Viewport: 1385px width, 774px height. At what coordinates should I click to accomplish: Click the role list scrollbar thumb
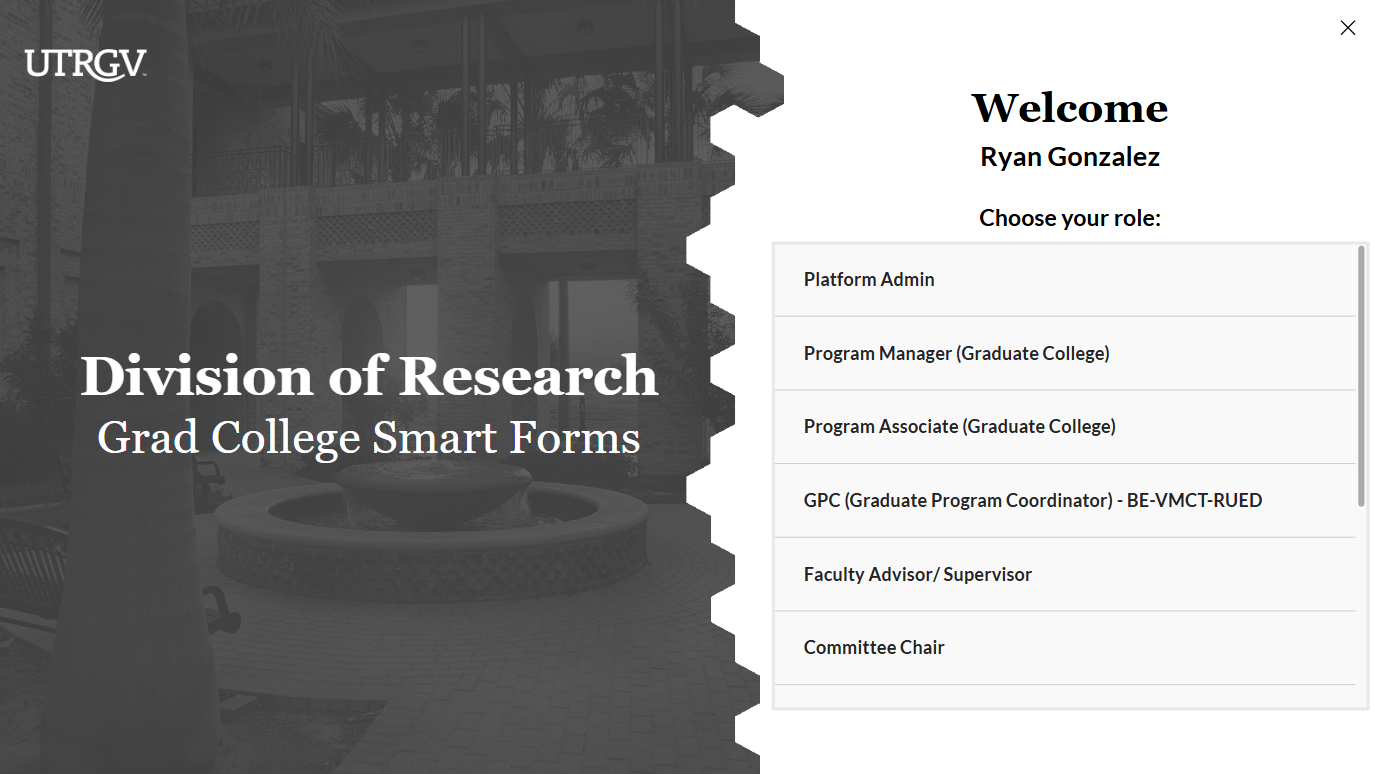[x=1361, y=375]
